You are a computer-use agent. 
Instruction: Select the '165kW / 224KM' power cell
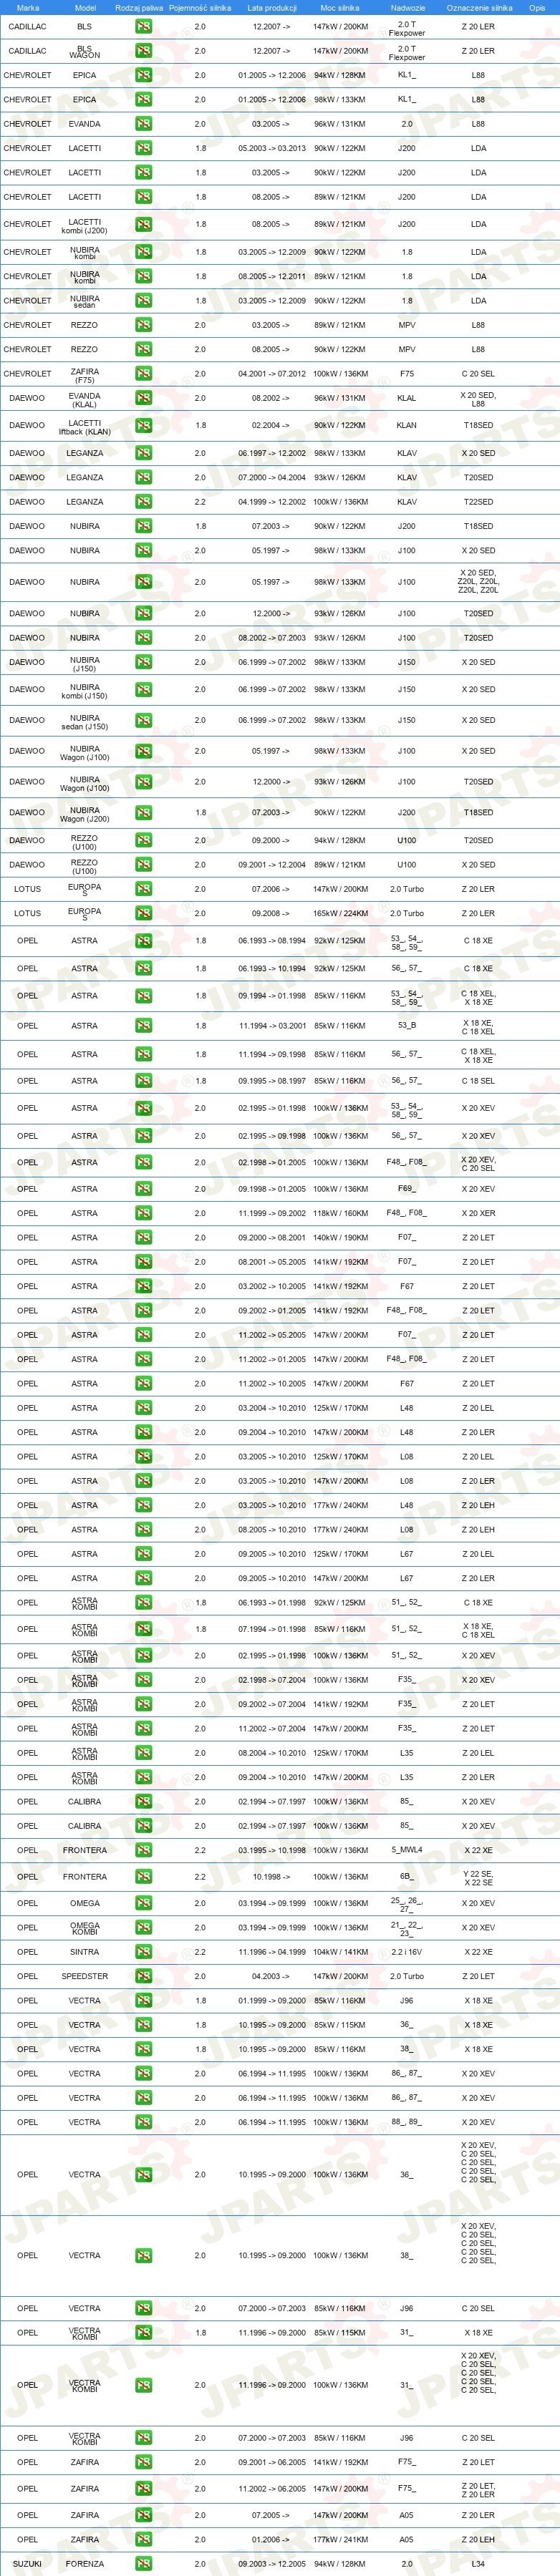(x=340, y=914)
